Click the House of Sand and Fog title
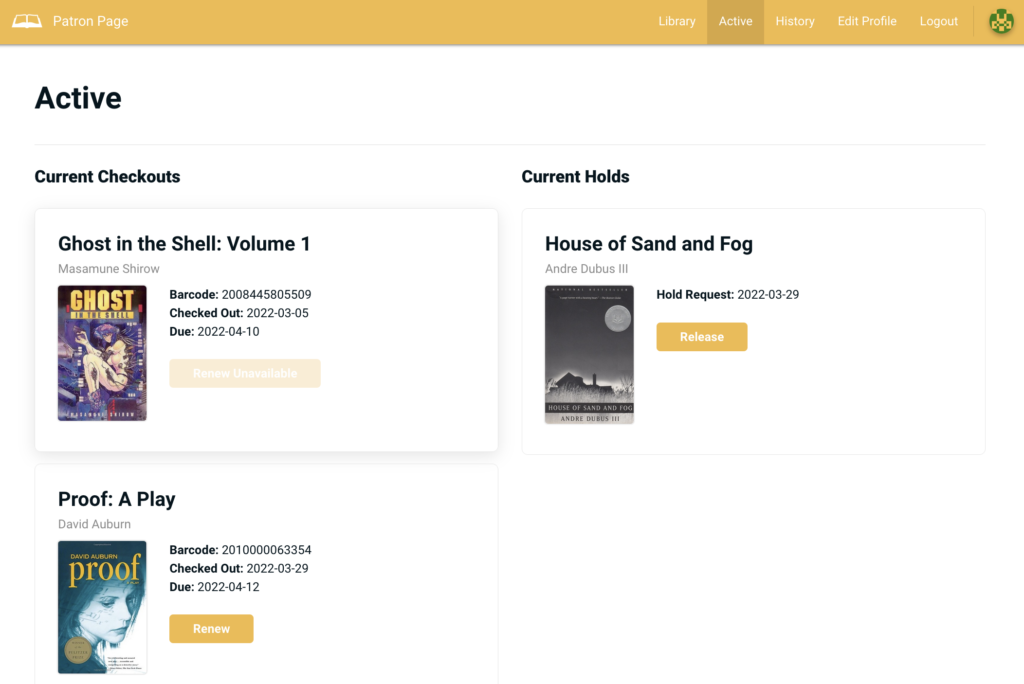The width and height of the screenshot is (1024, 684). (648, 244)
